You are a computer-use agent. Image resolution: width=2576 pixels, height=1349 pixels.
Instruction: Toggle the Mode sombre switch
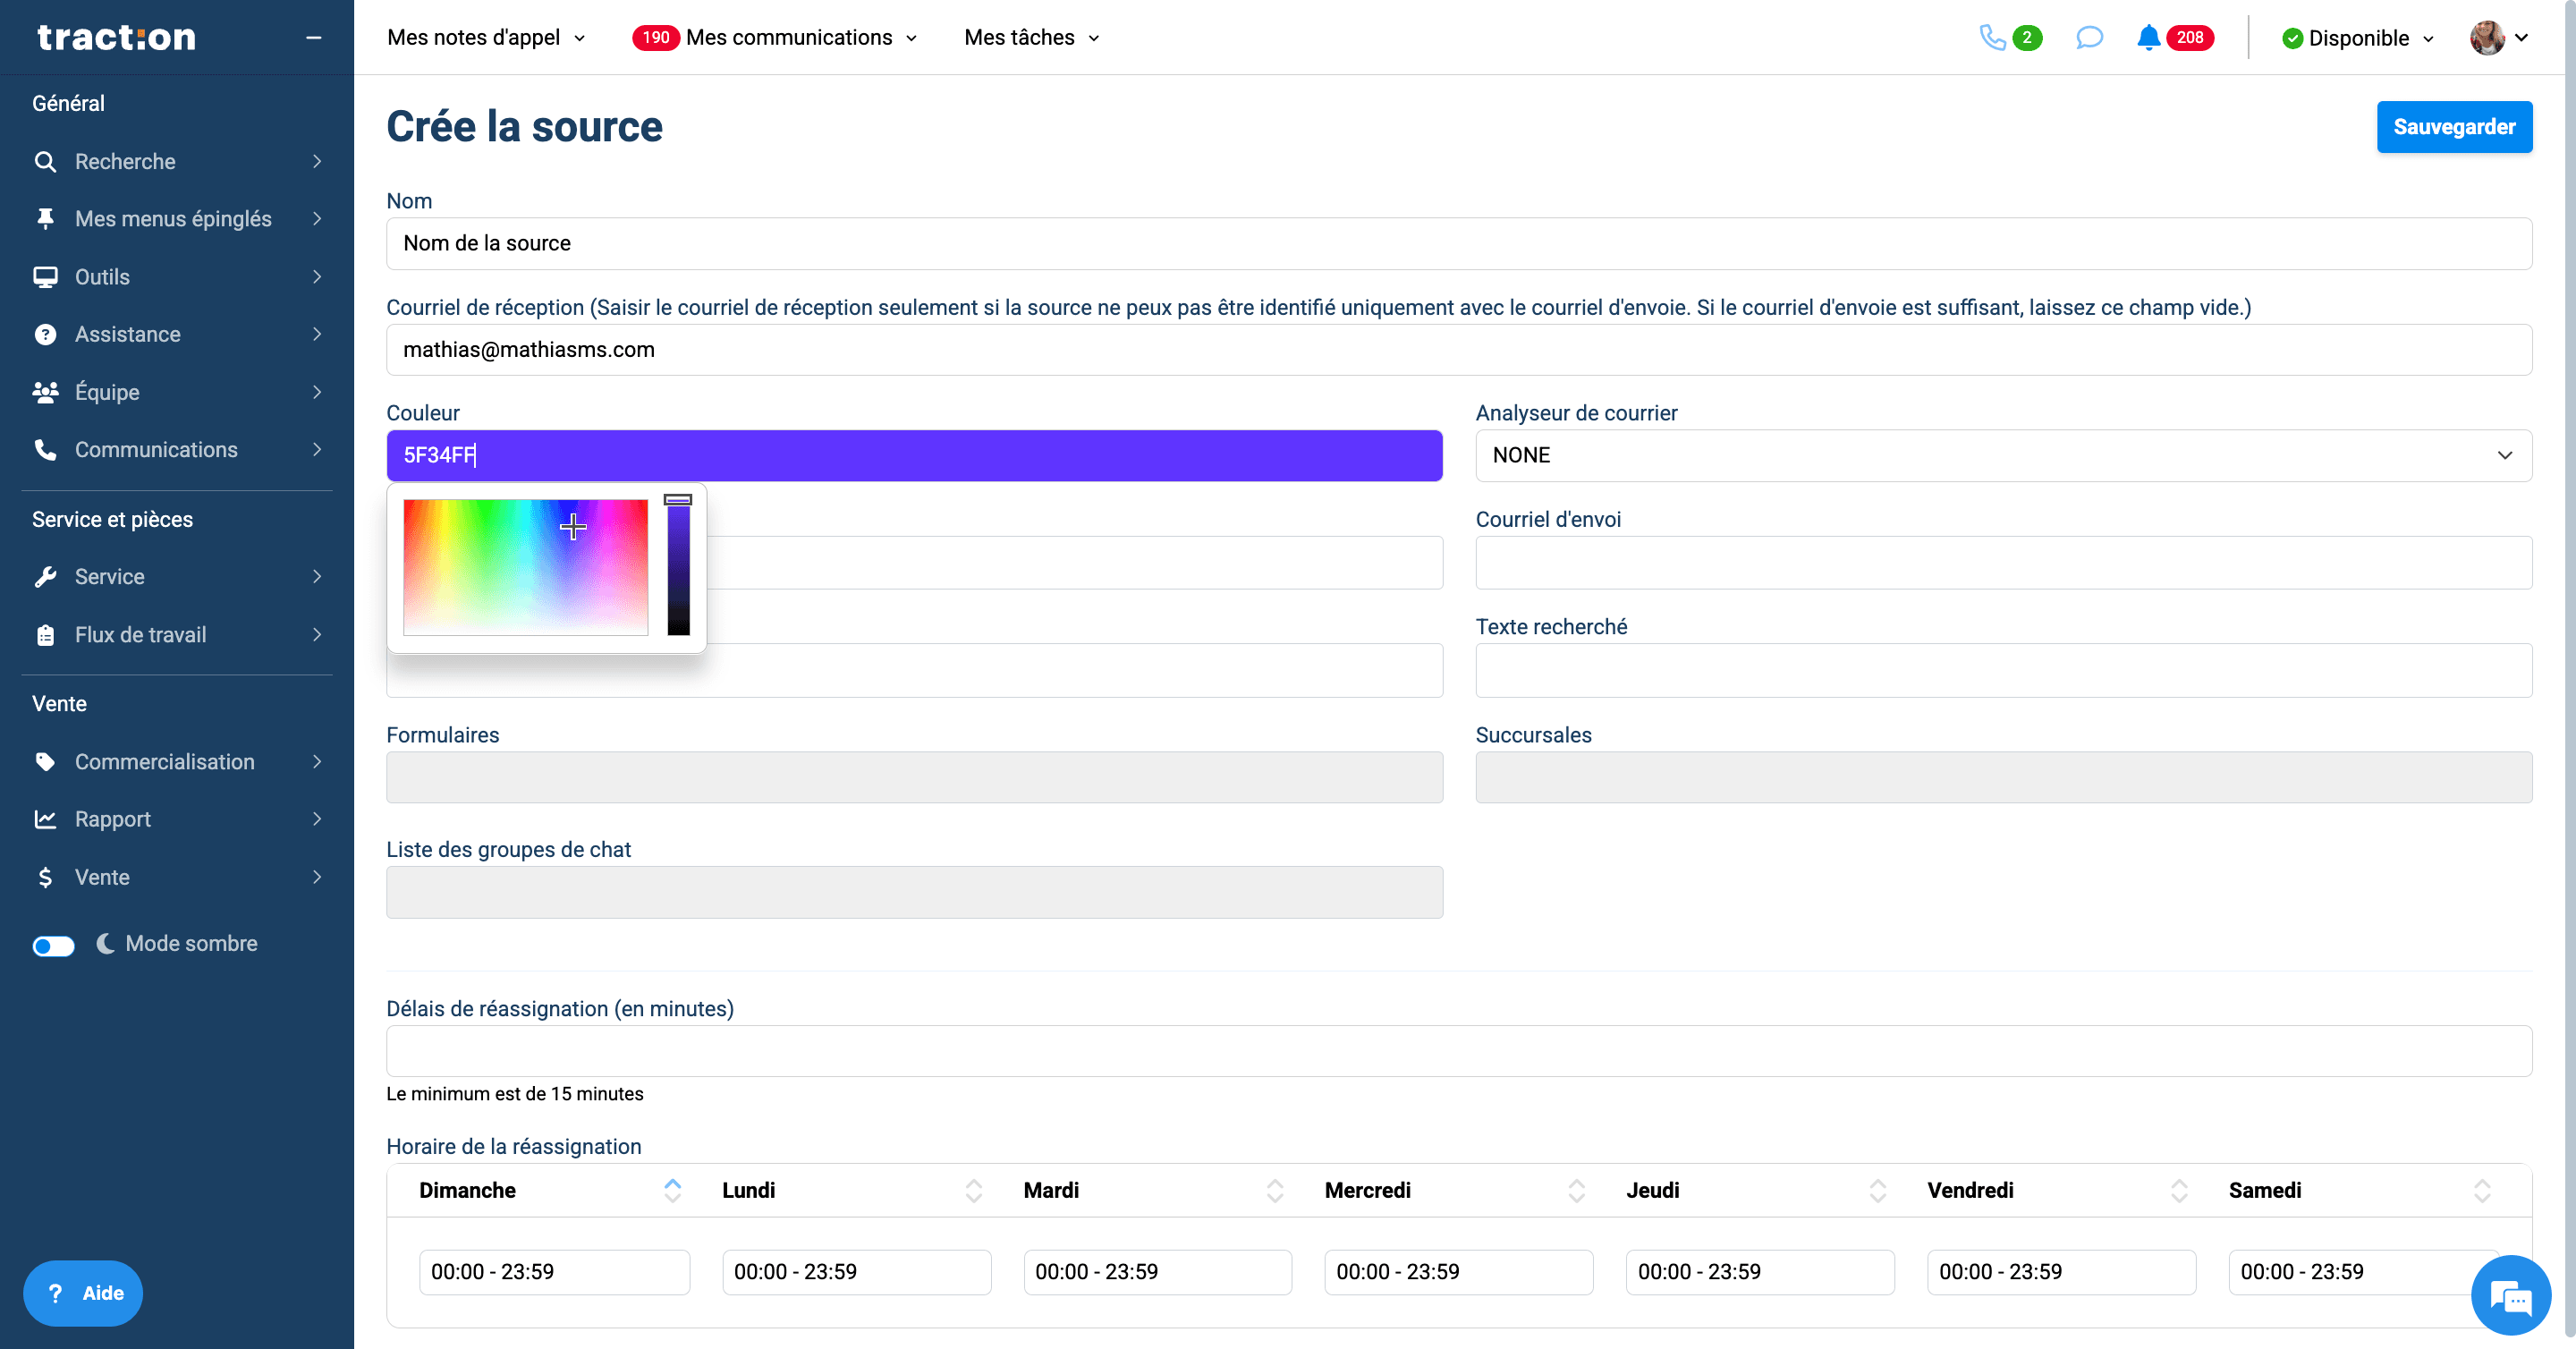point(53,945)
